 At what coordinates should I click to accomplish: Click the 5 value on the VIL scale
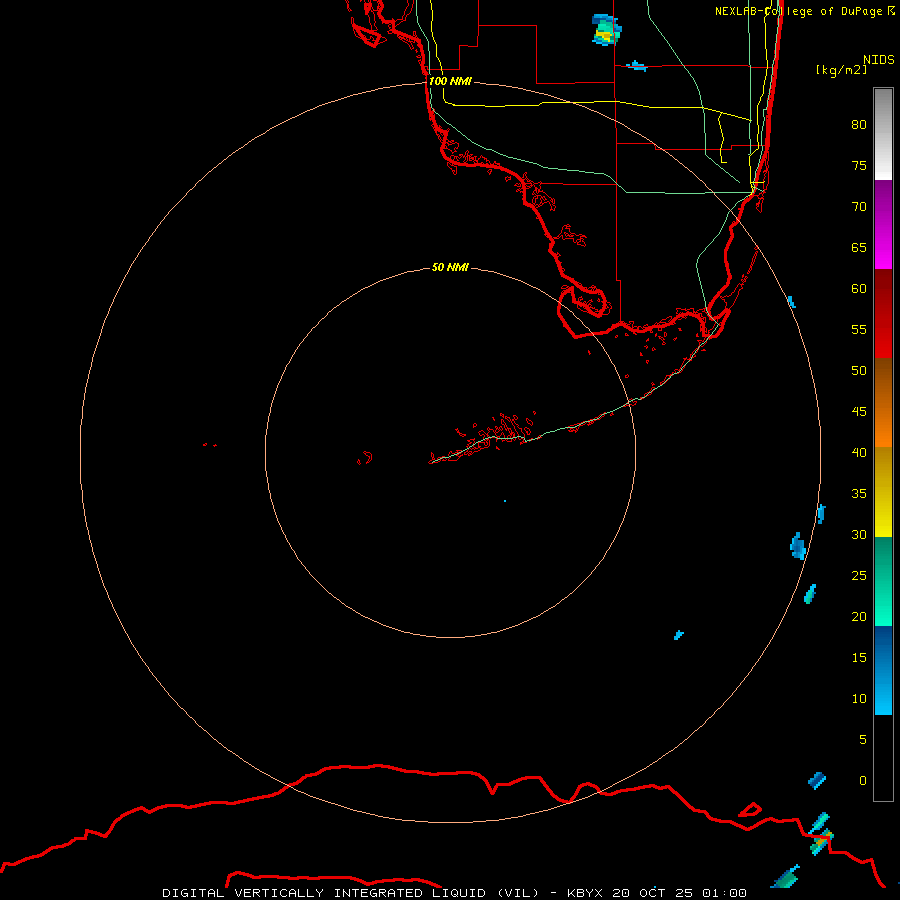(x=863, y=739)
